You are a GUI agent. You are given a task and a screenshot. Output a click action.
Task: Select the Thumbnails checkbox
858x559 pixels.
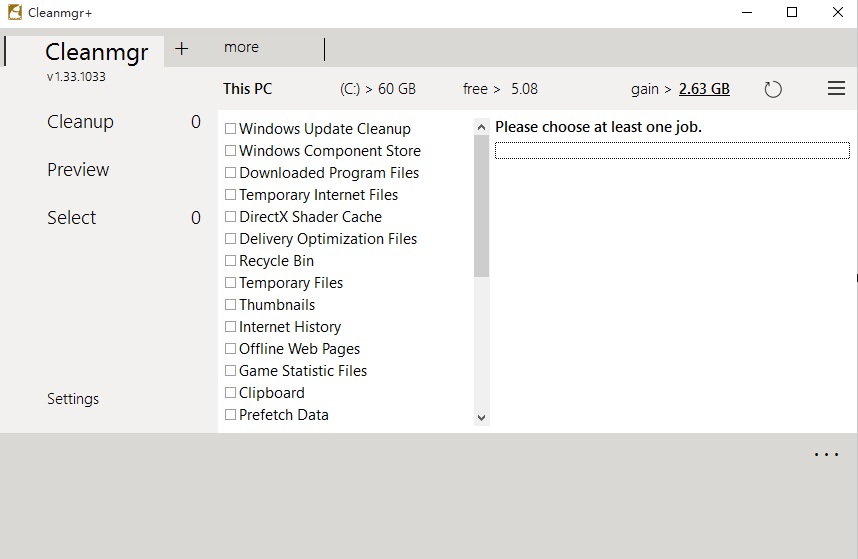click(231, 305)
